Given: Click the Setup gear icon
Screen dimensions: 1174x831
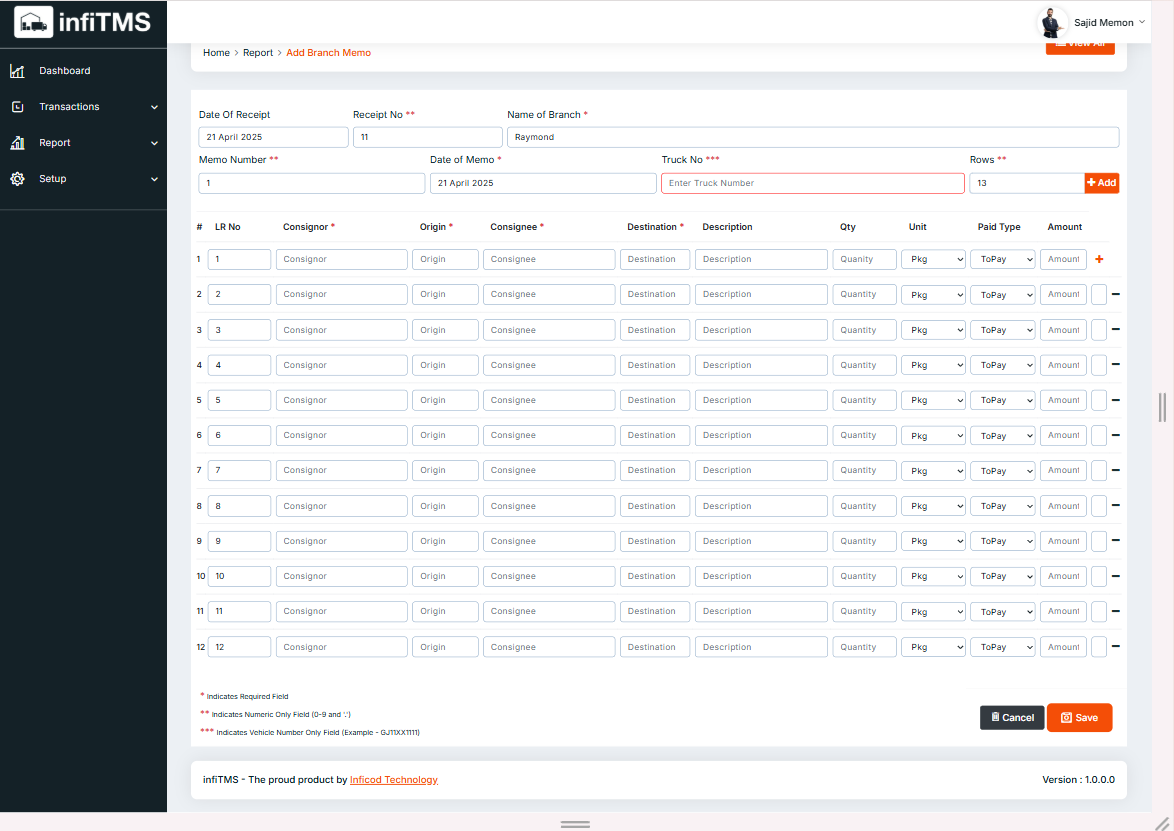Looking at the screenshot, I should (17, 179).
